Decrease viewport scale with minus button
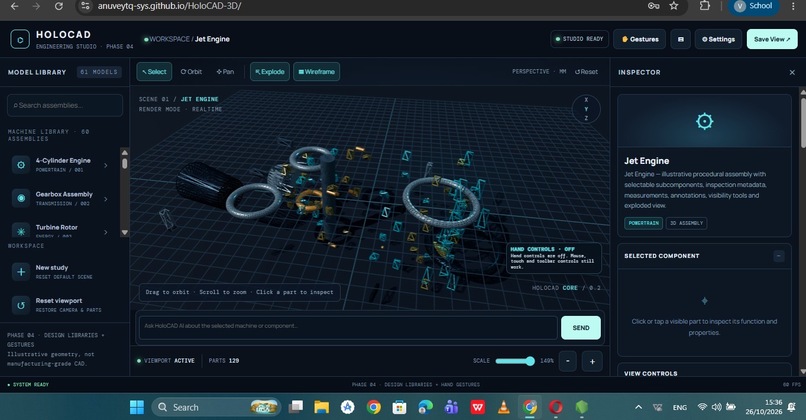This screenshot has width=806, height=420. (567, 361)
